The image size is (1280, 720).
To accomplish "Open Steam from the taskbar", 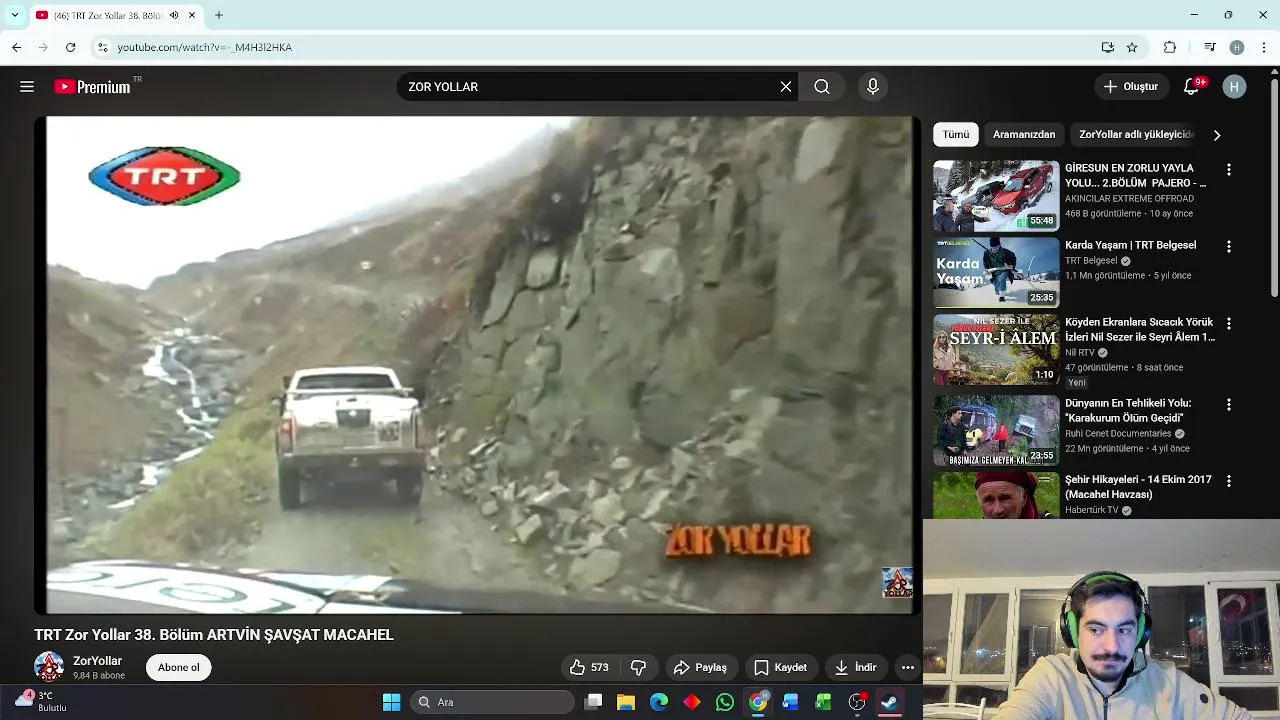I will click(x=889, y=702).
